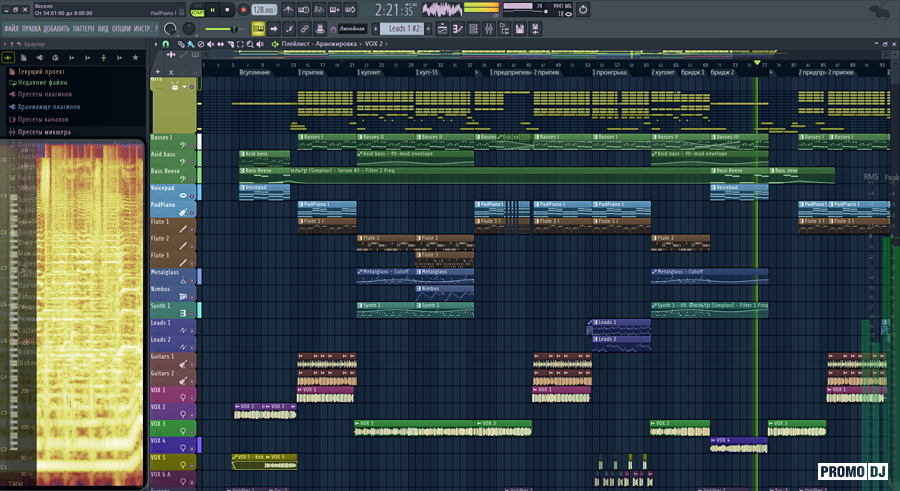The height and width of the screenshot is (491, 900).
Task: Open the ПАТТЕРН menu
Action: click(83, 29)
